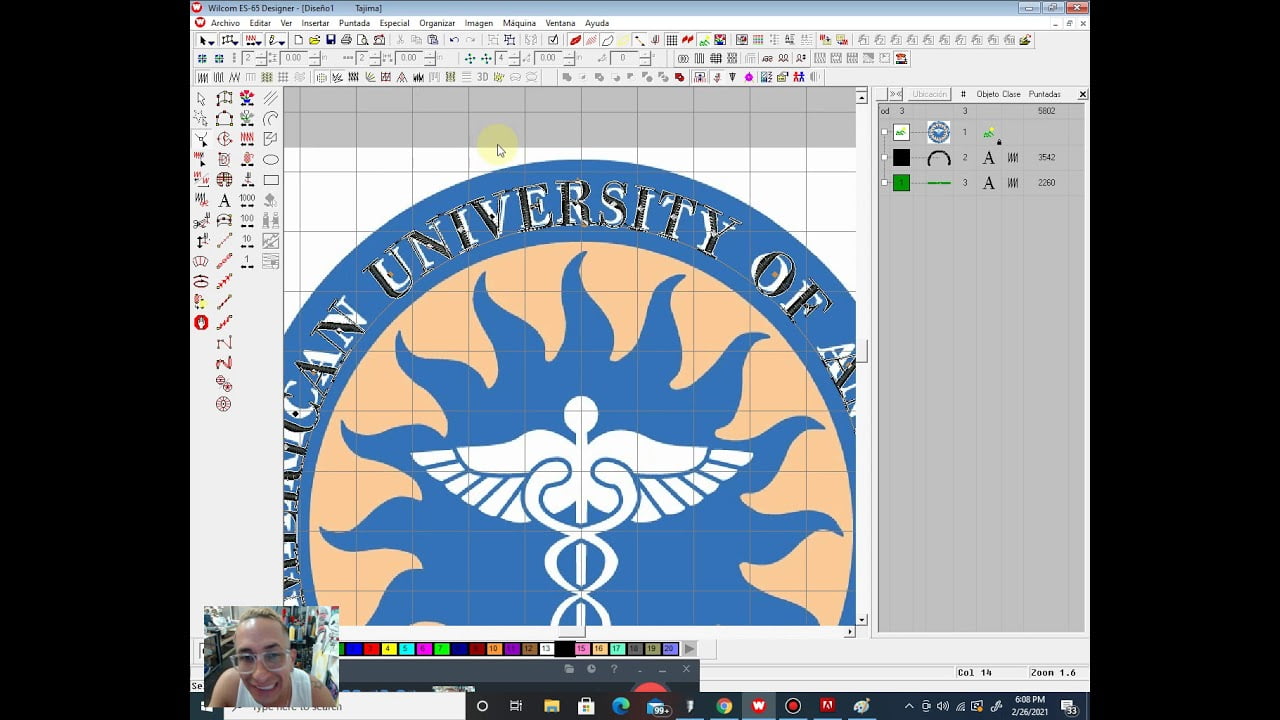Select yellow color swatch 4 in palette
Image resolution: width=1280 pixels, height=720 pixels.
[388, 649]
